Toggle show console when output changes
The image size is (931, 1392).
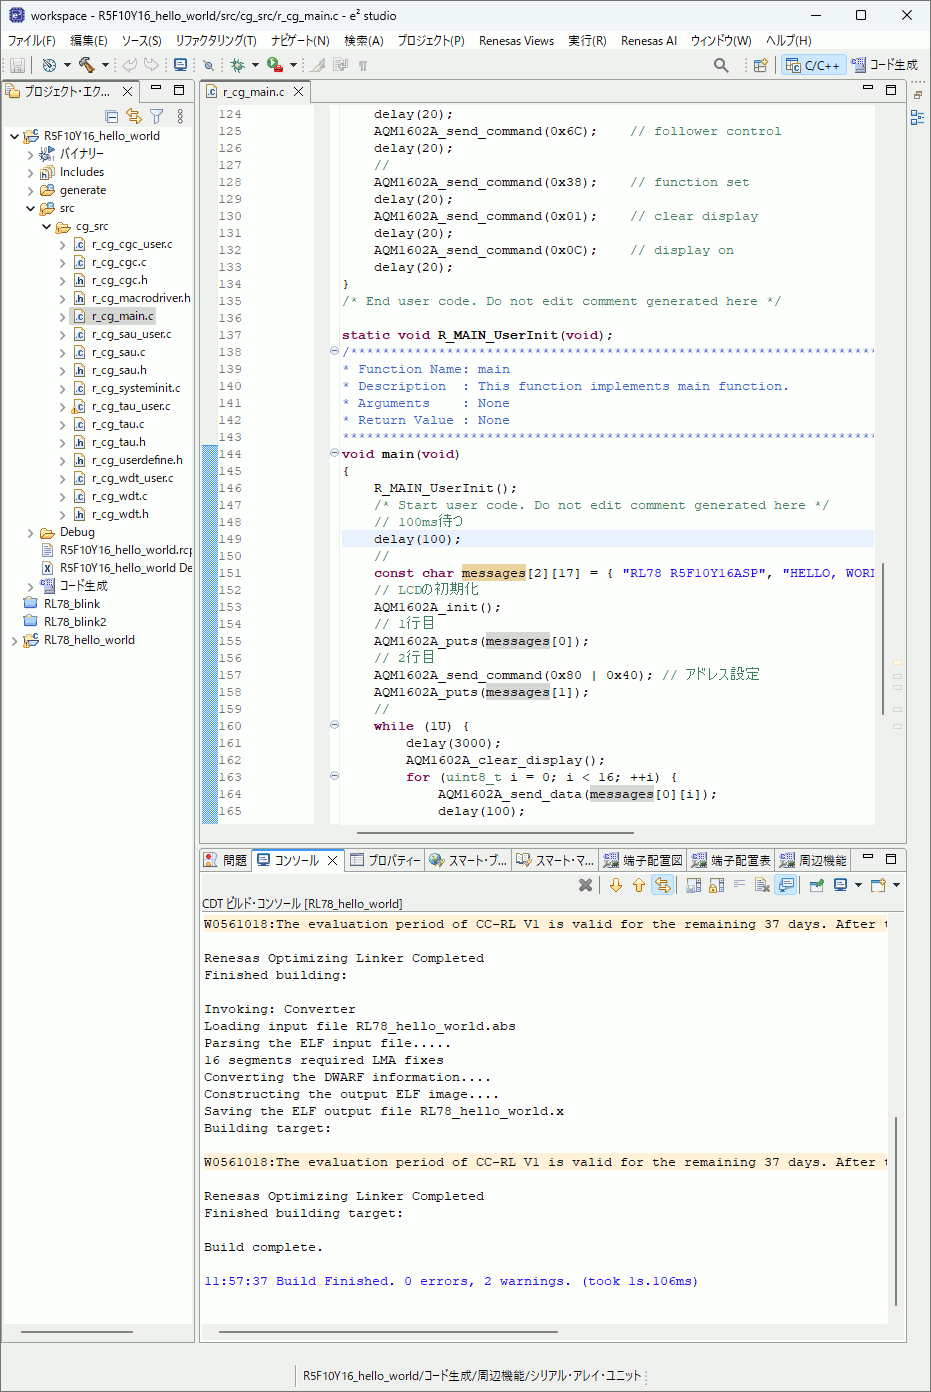(x=786, y=885)
